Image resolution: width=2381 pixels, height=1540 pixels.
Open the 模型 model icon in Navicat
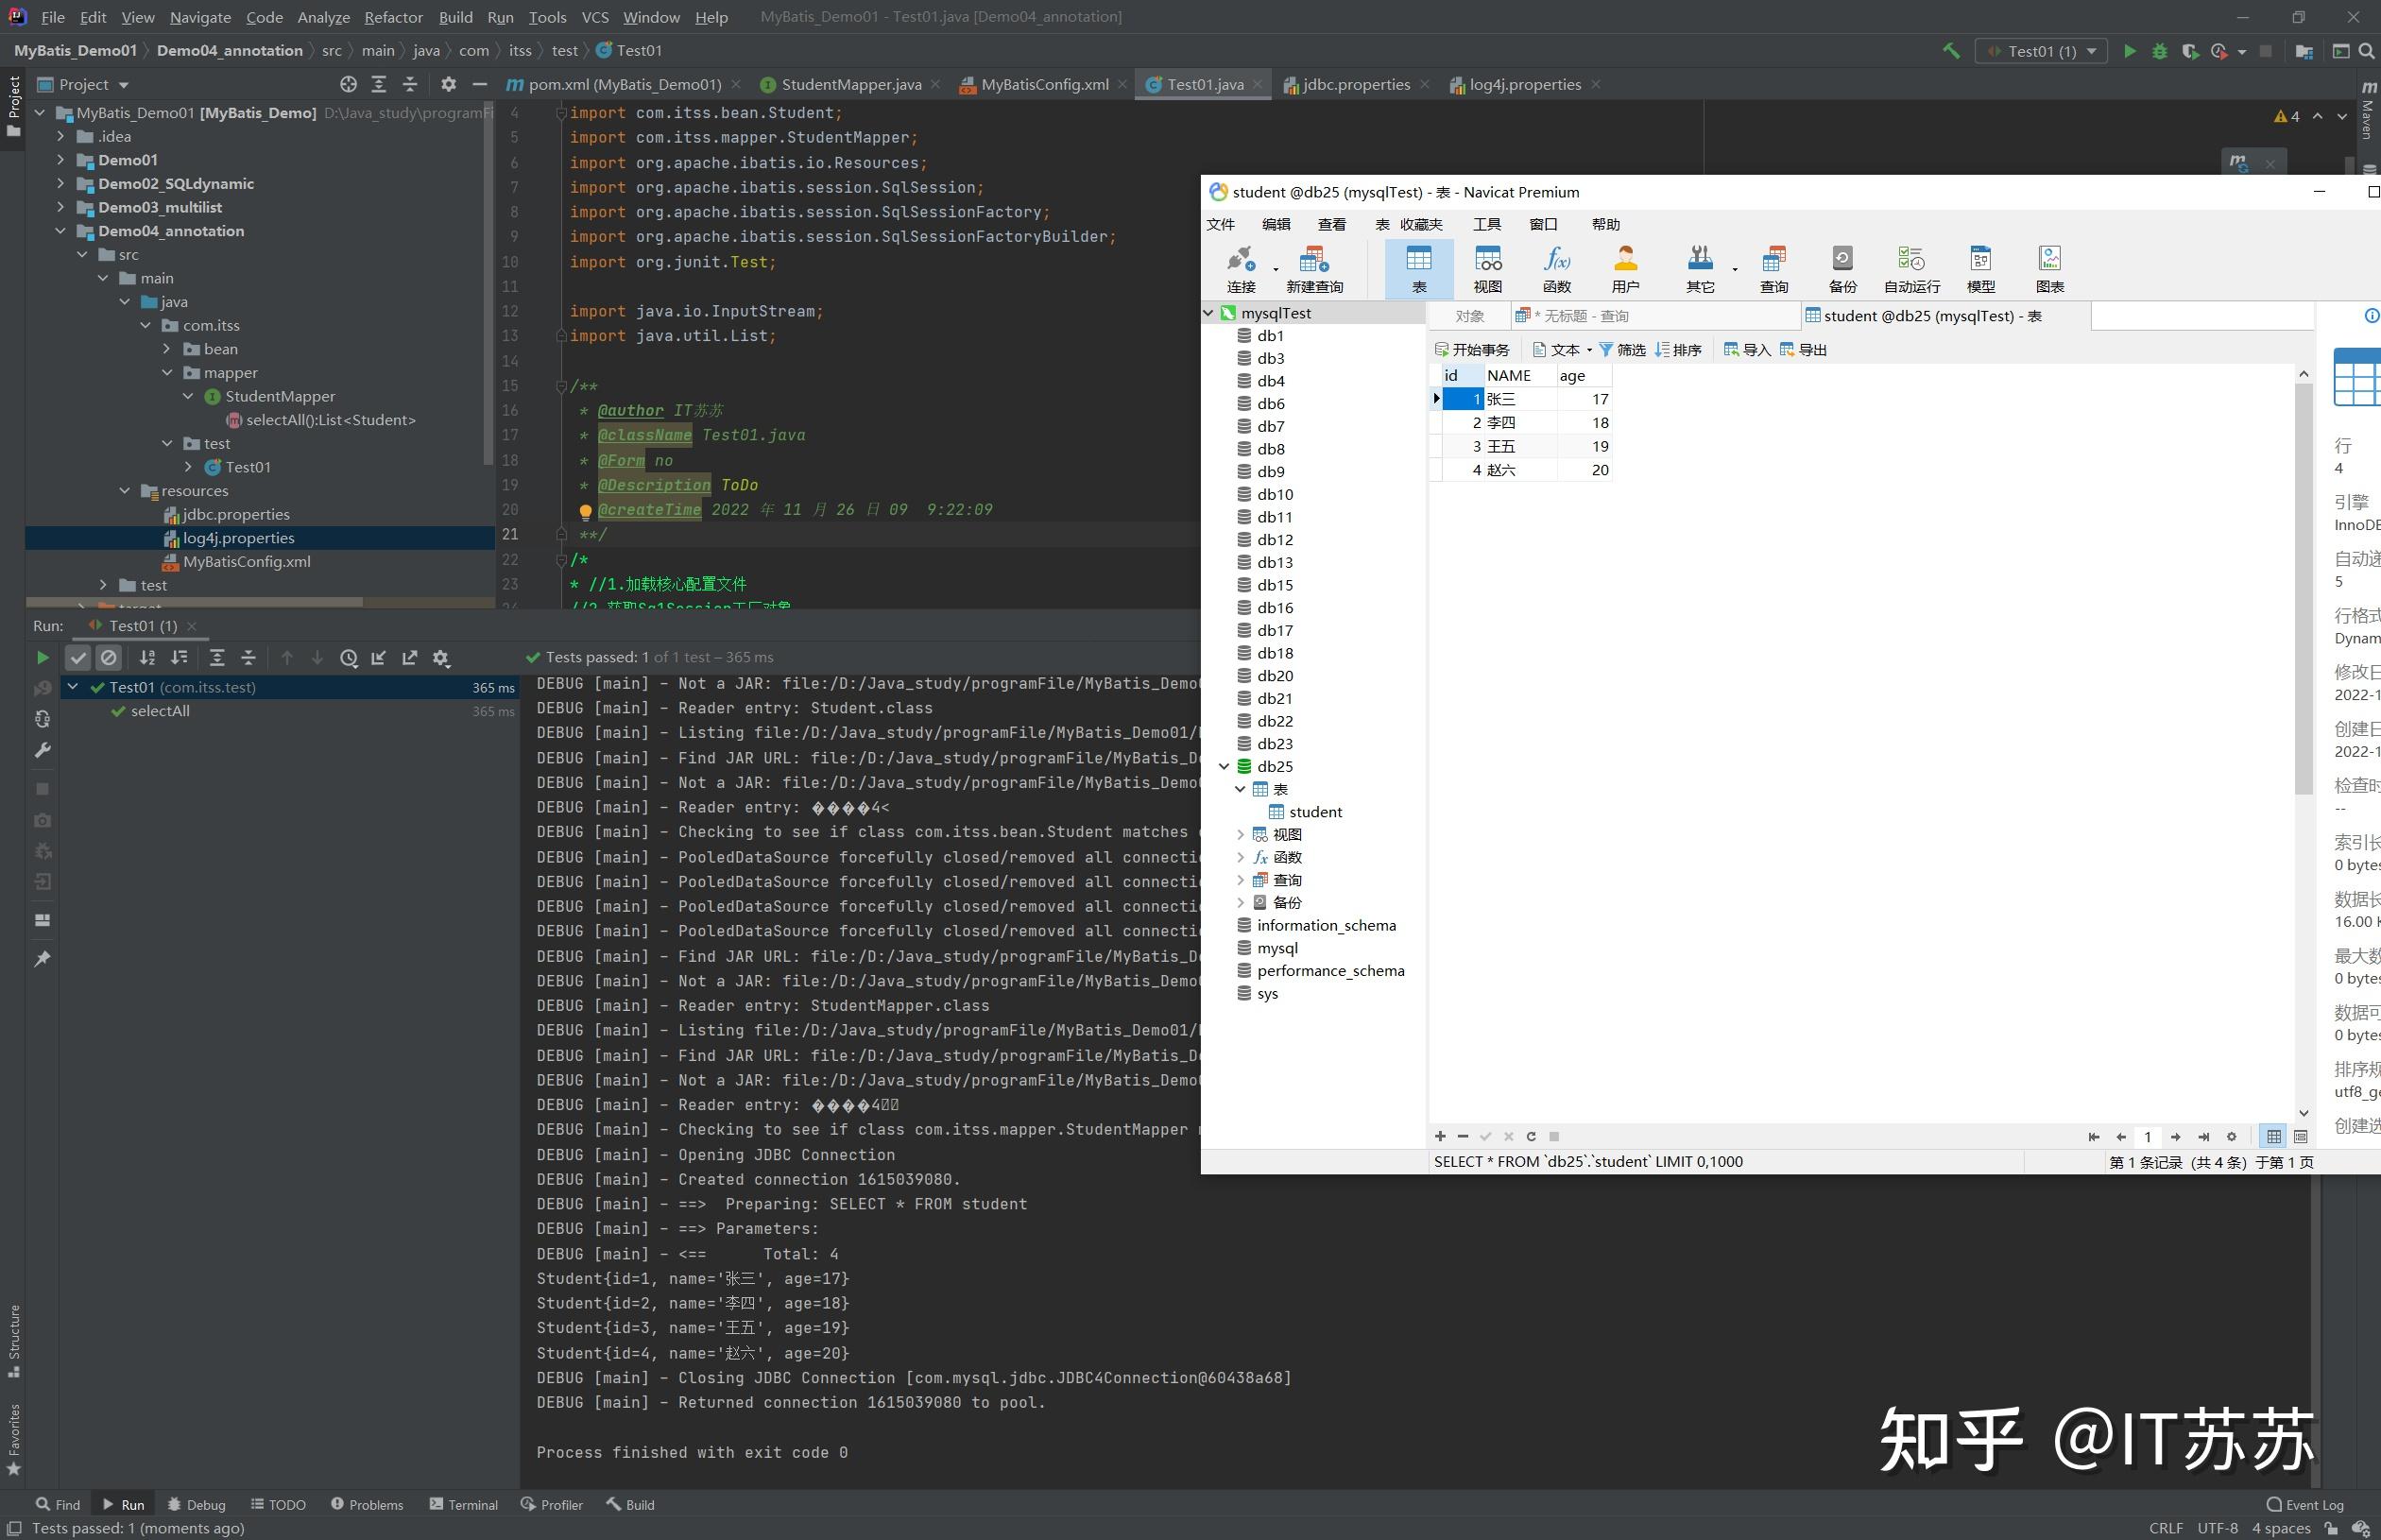coord(1980,269)
